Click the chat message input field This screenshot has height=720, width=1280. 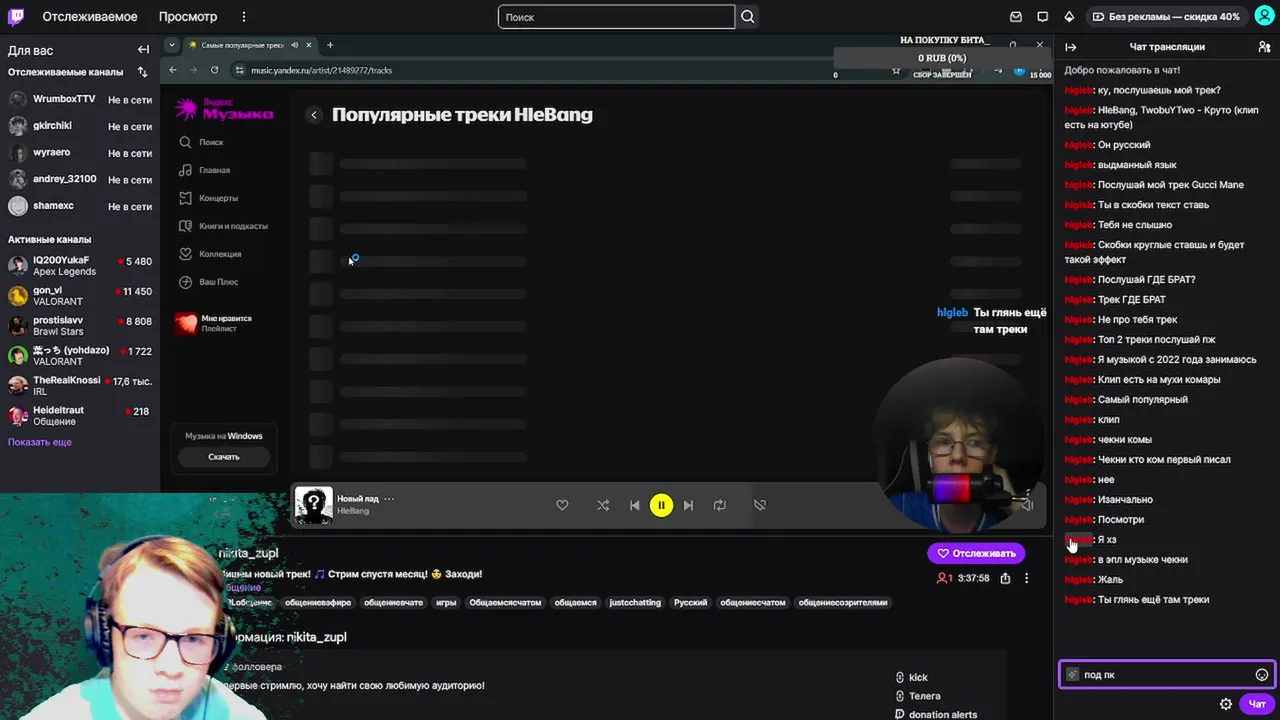click(x=1166, y=675)
